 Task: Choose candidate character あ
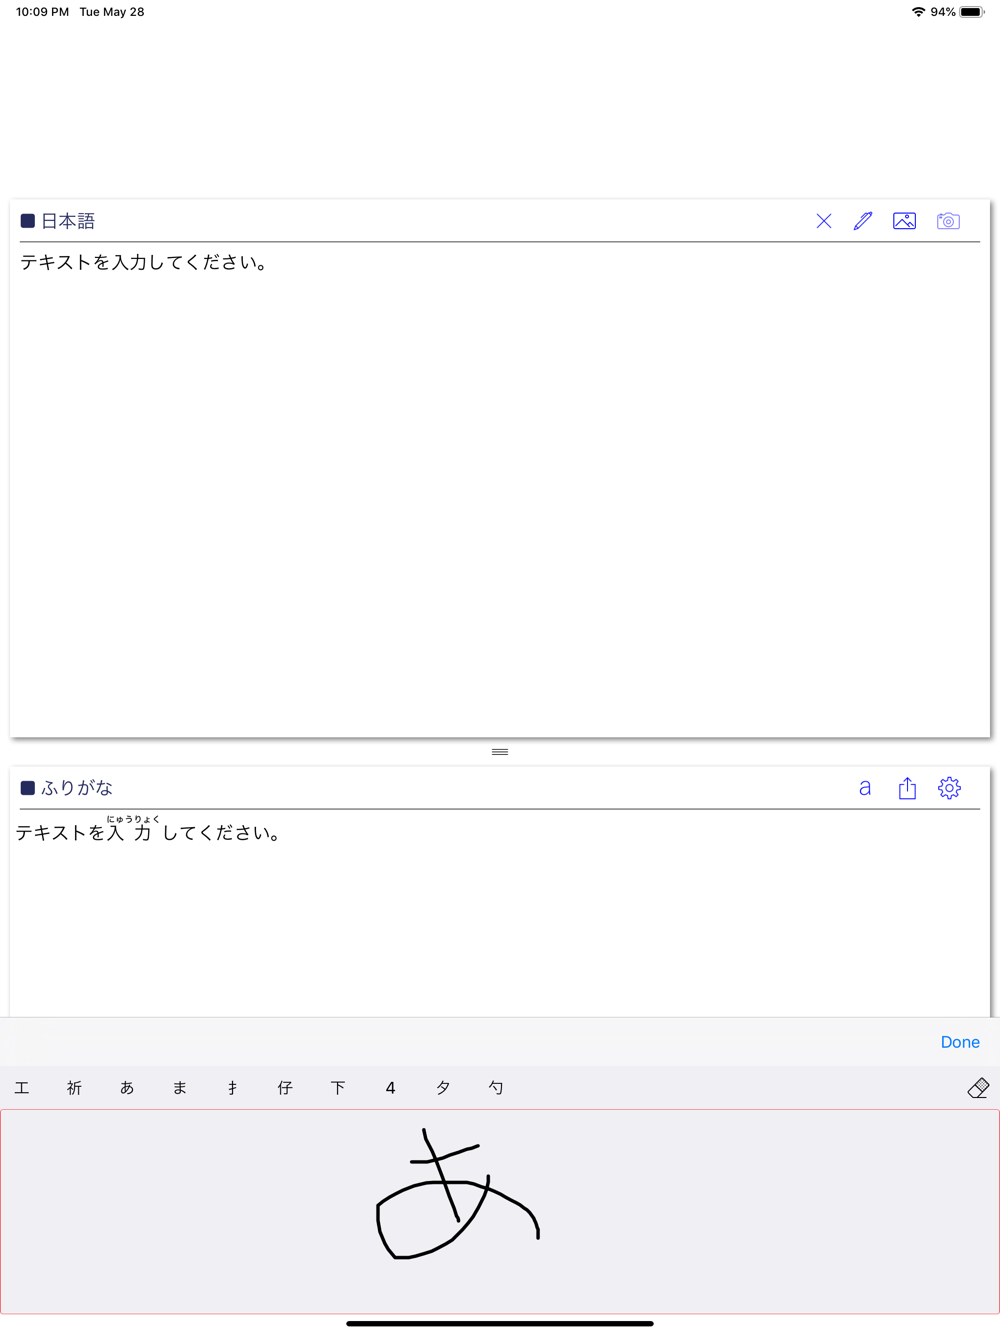point(127,1088)
